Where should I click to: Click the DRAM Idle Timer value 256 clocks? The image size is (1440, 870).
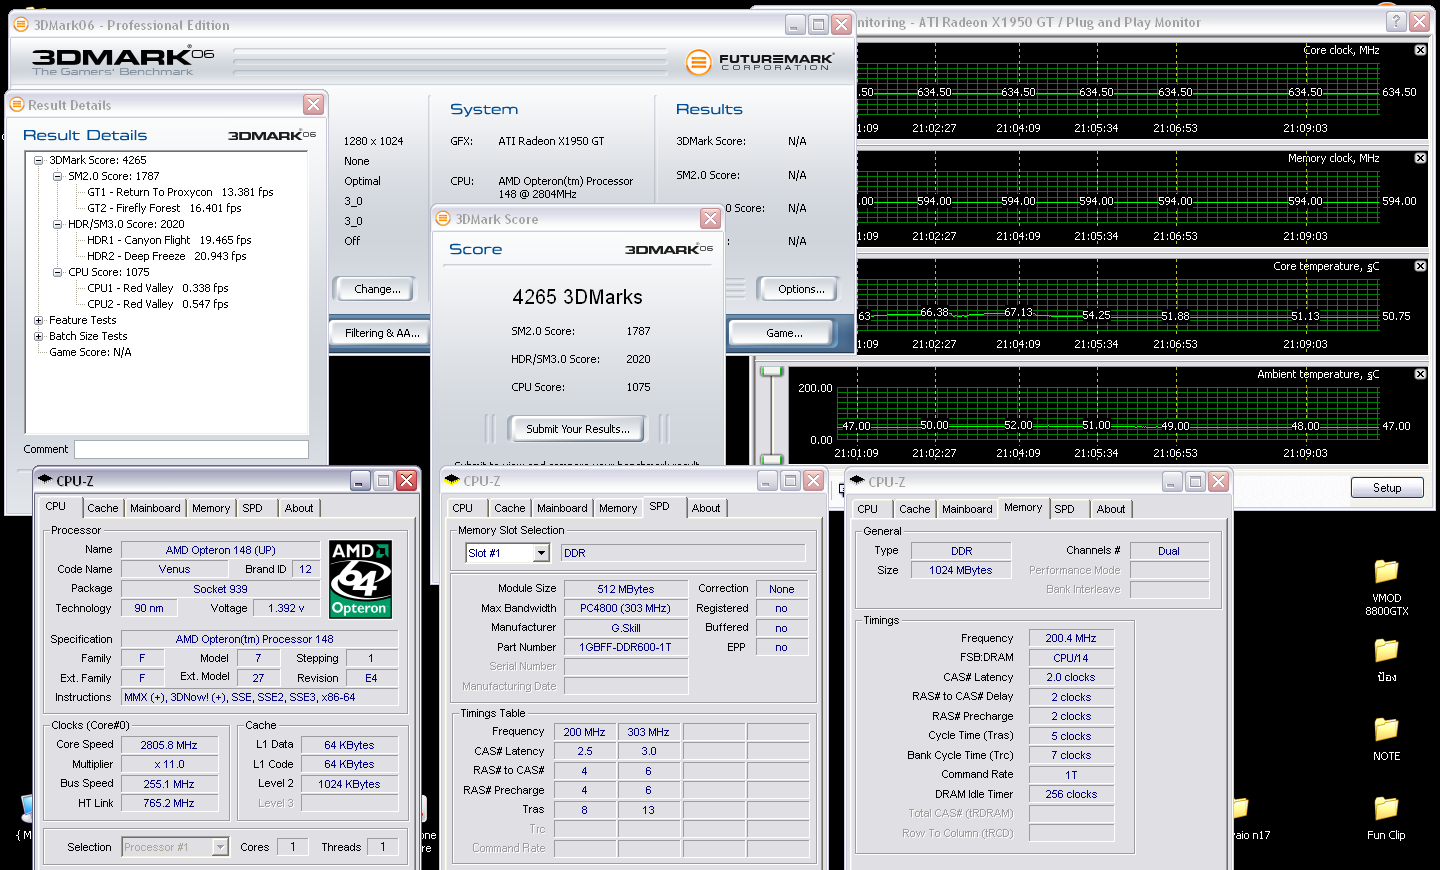tap(1071, 794)
